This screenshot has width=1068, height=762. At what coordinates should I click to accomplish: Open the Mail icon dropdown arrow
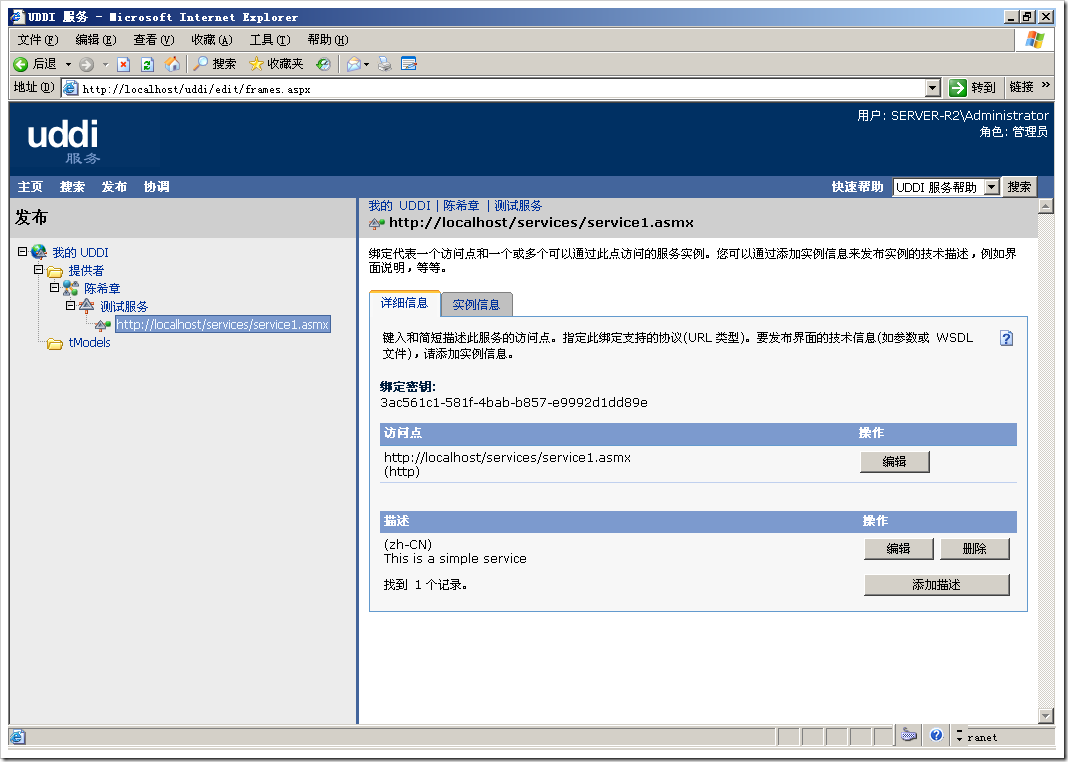[x=366, y=65]
